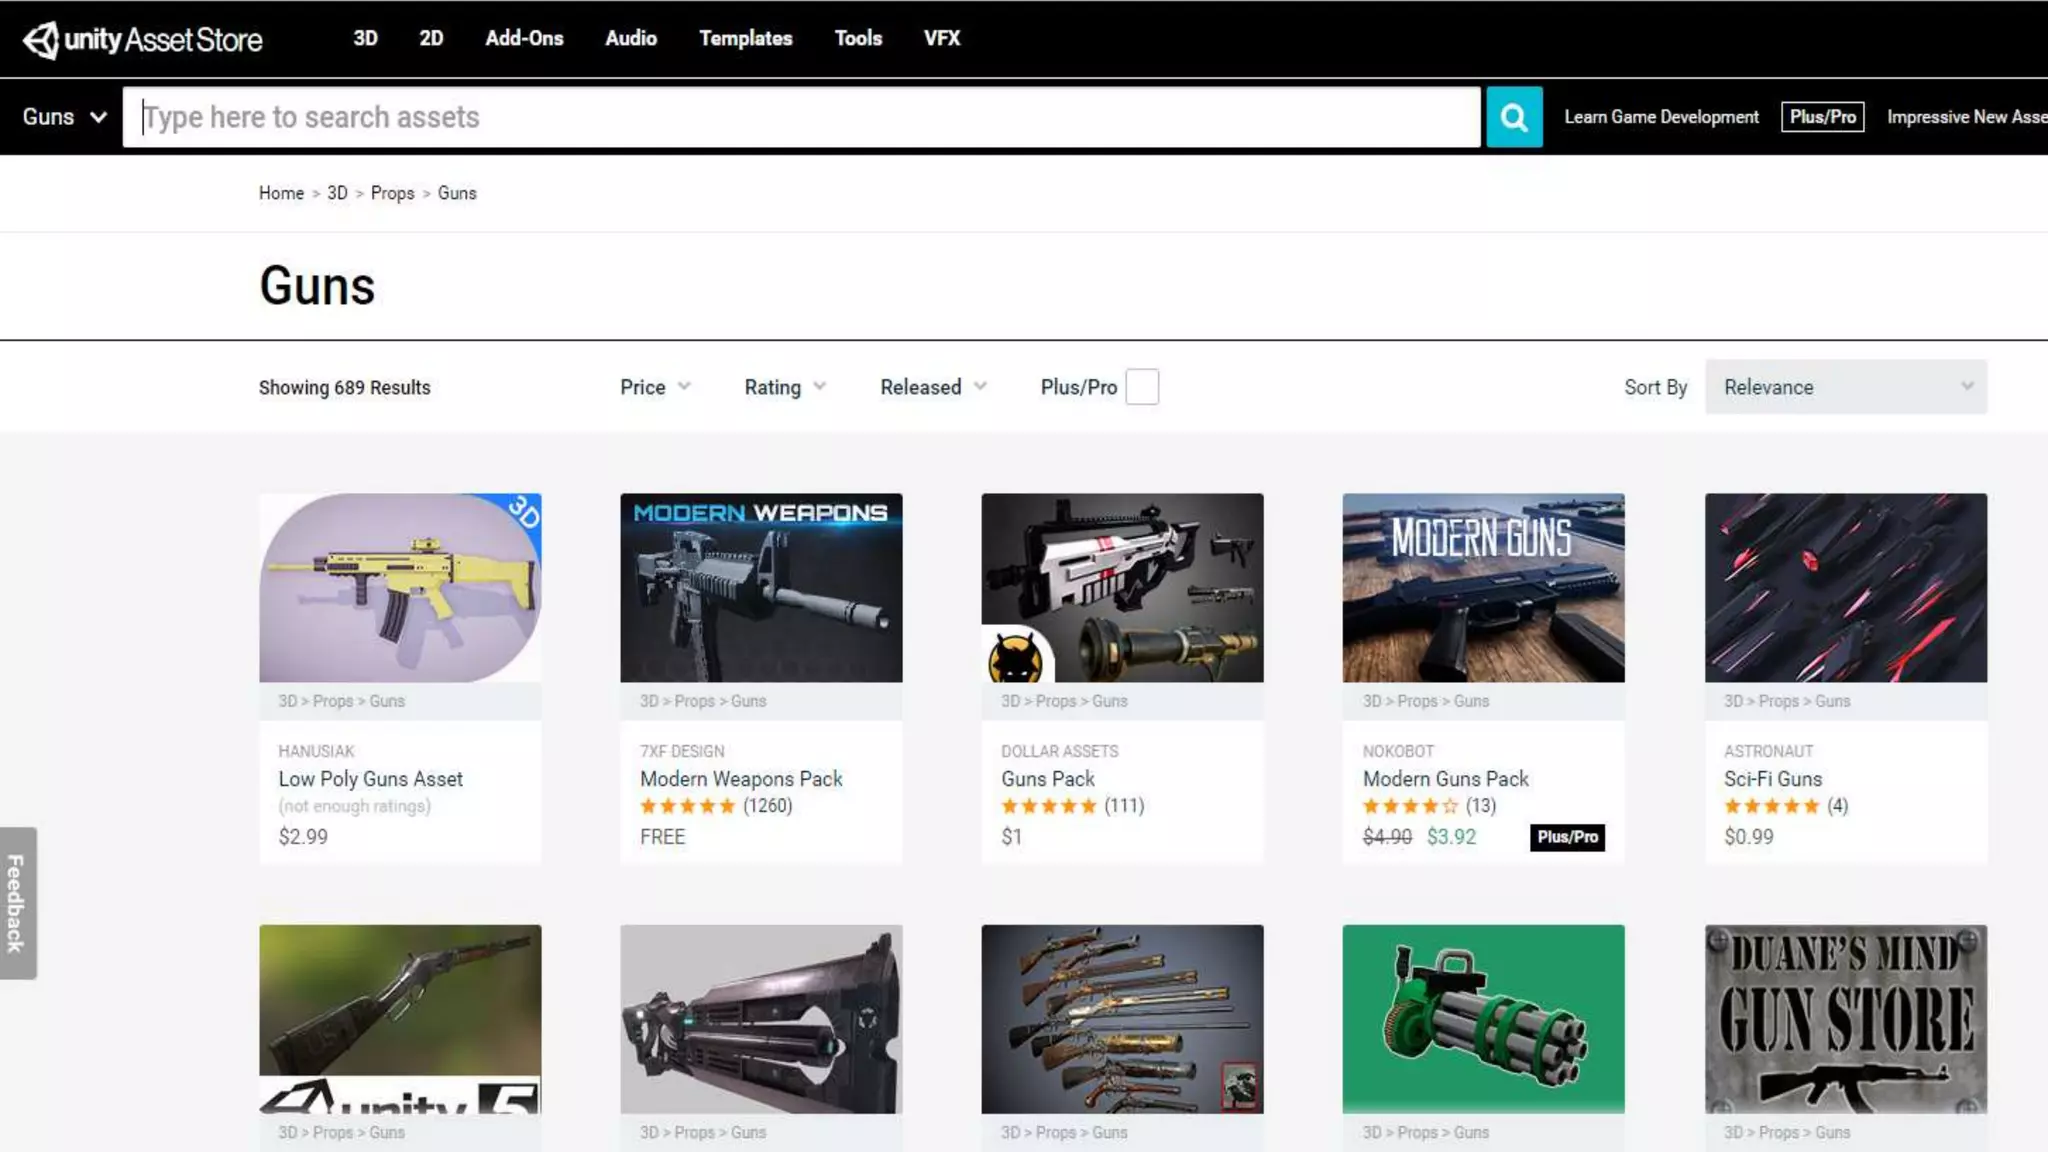Click the Plus/Pro badge on Modern Guns Pack
The image size is (2048, 1152).
(1566, 837)
